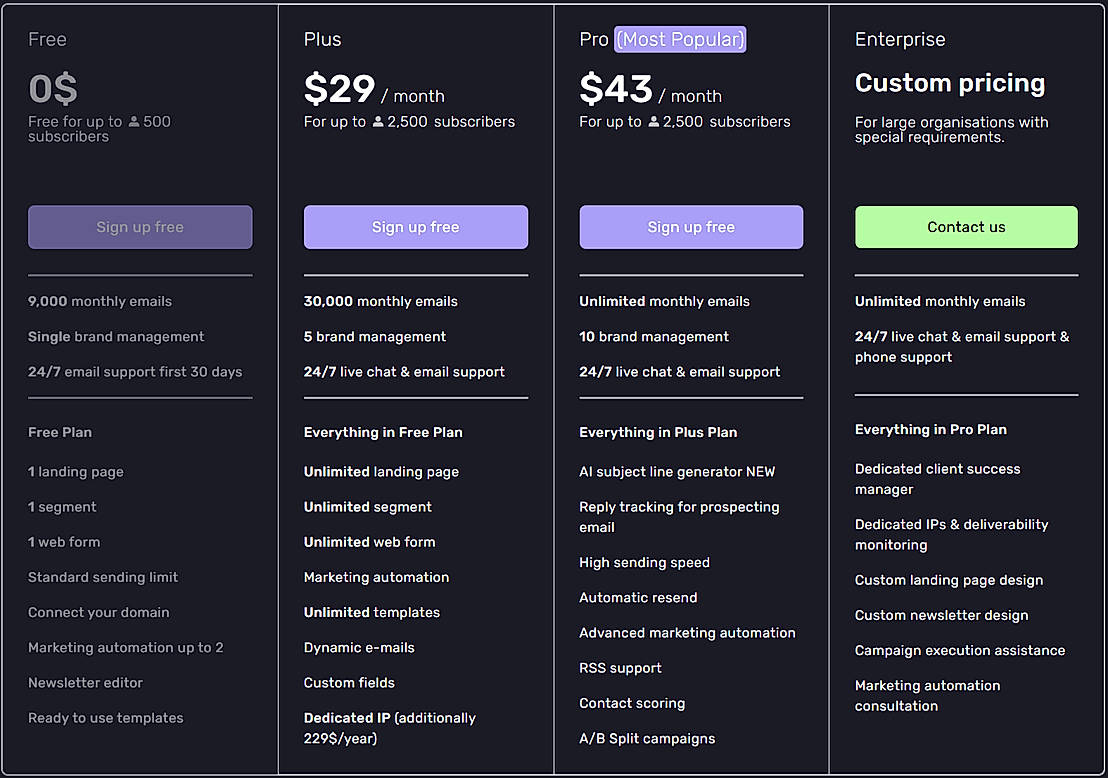Click High sending speed
Image resolution: width=1108 pixels, height=778 pixels.
point(644,562)
